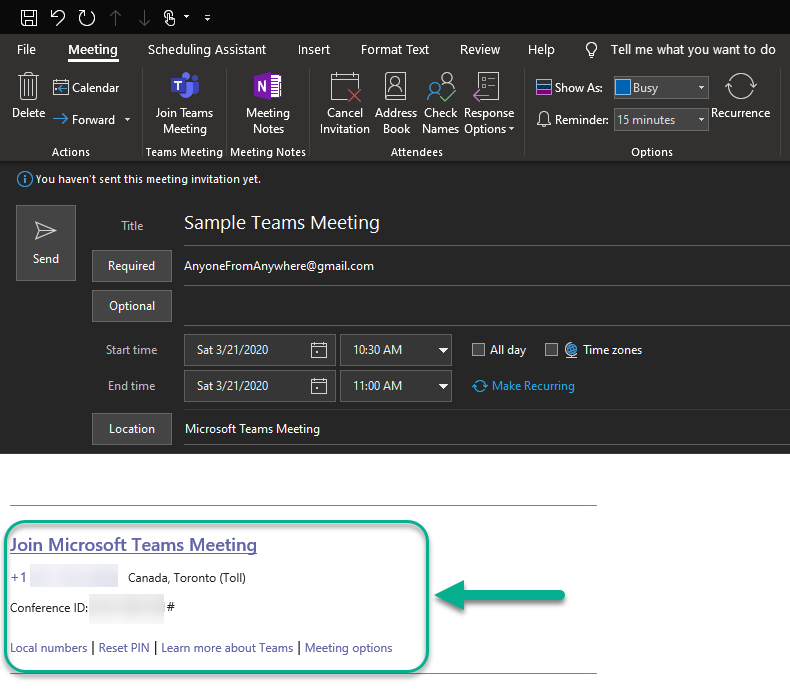Open the Recurrence settings
Image resolution: width=790 pixels, height=700 pixels.
[x=740, y=96]
